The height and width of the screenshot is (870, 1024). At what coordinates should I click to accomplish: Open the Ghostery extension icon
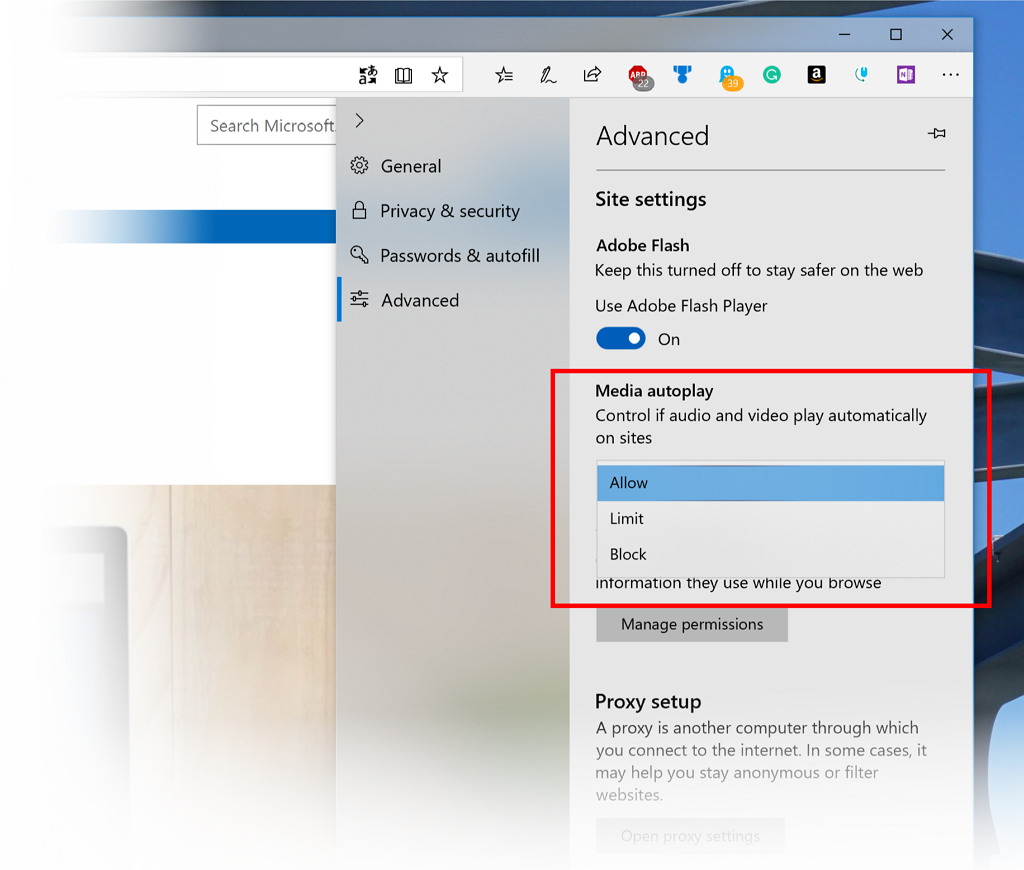point(729,76)
